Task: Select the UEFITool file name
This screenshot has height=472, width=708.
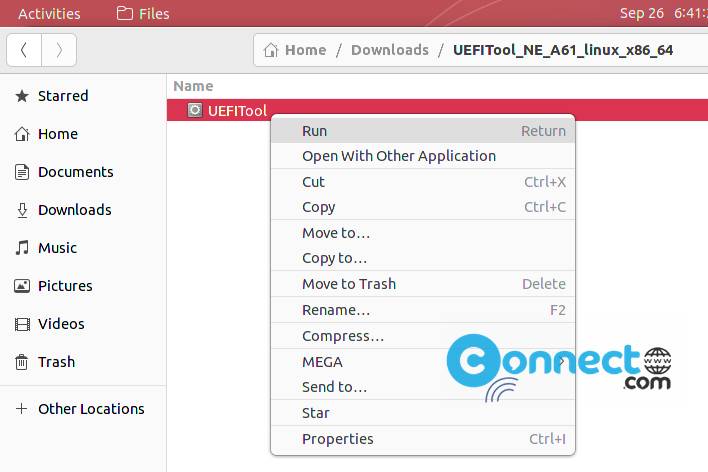Action: click(238, 111)
